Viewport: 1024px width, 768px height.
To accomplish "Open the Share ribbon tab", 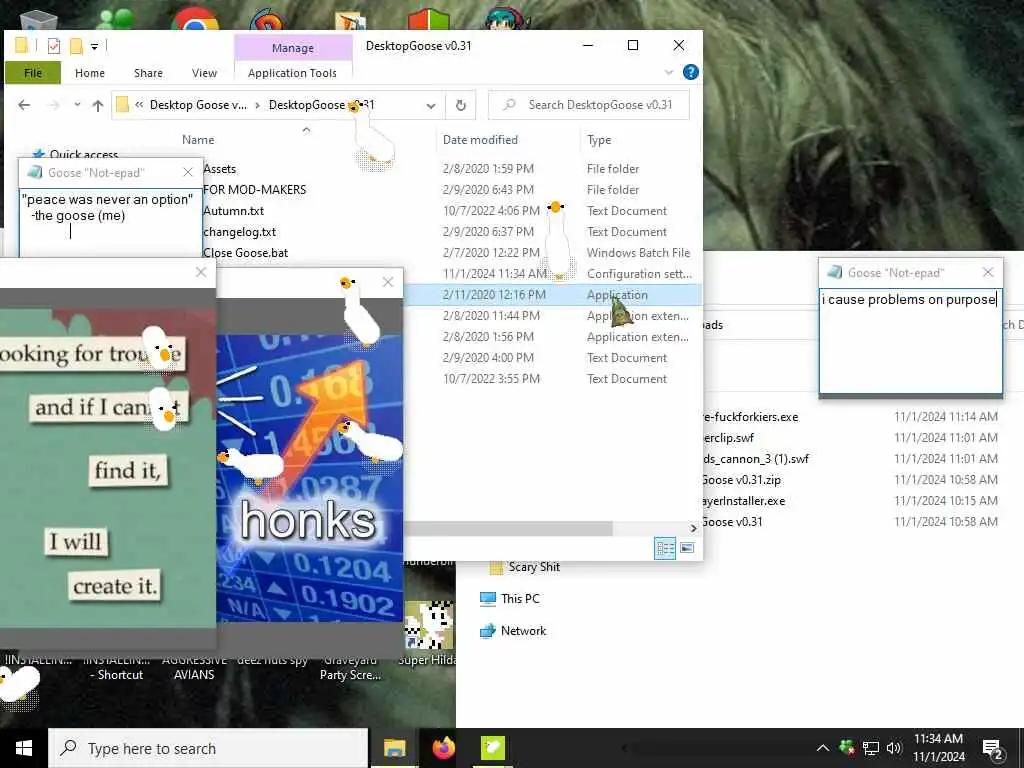I will click(148, 72).
